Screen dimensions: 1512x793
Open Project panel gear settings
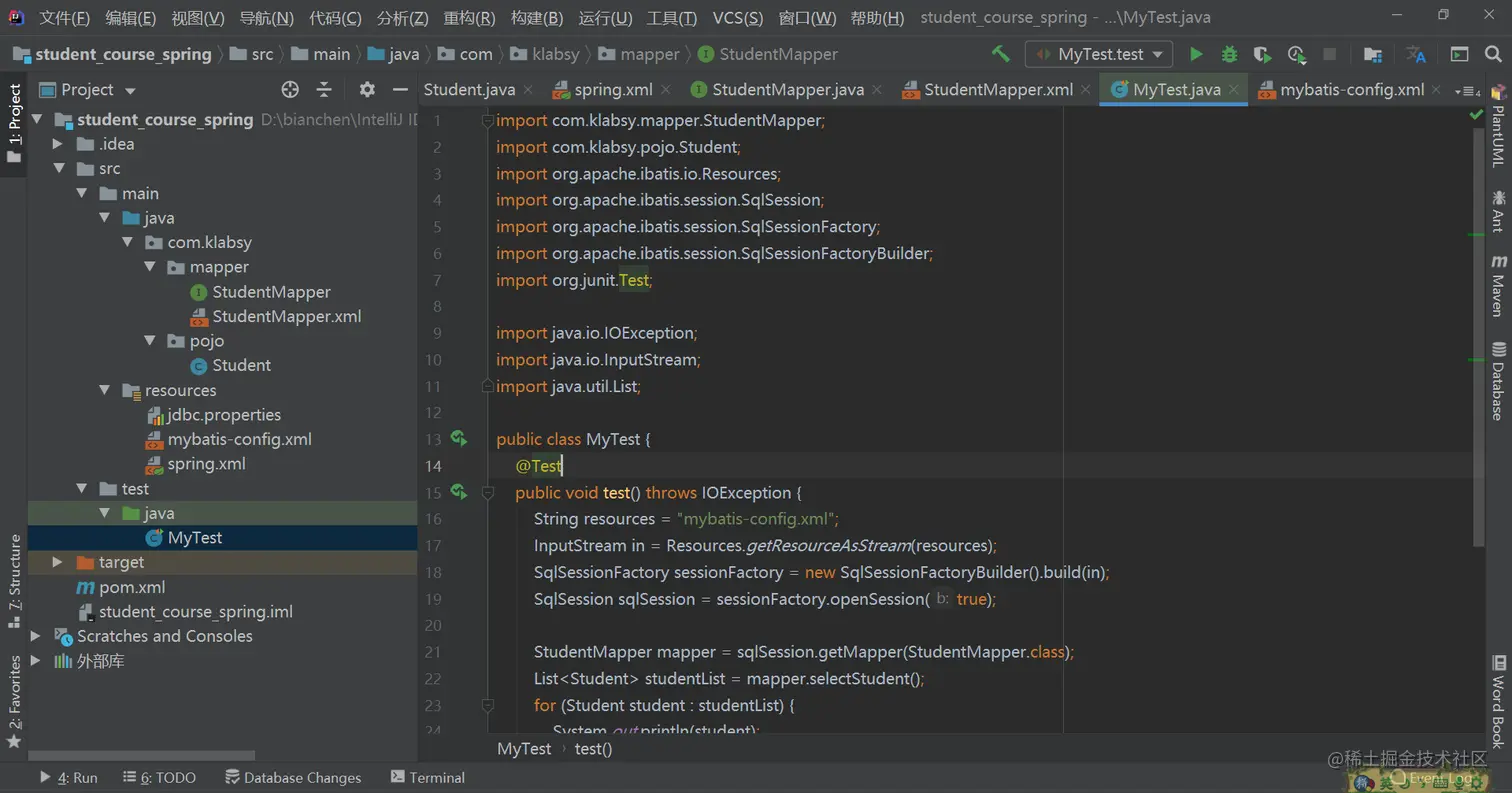click(x=367, y=90)
